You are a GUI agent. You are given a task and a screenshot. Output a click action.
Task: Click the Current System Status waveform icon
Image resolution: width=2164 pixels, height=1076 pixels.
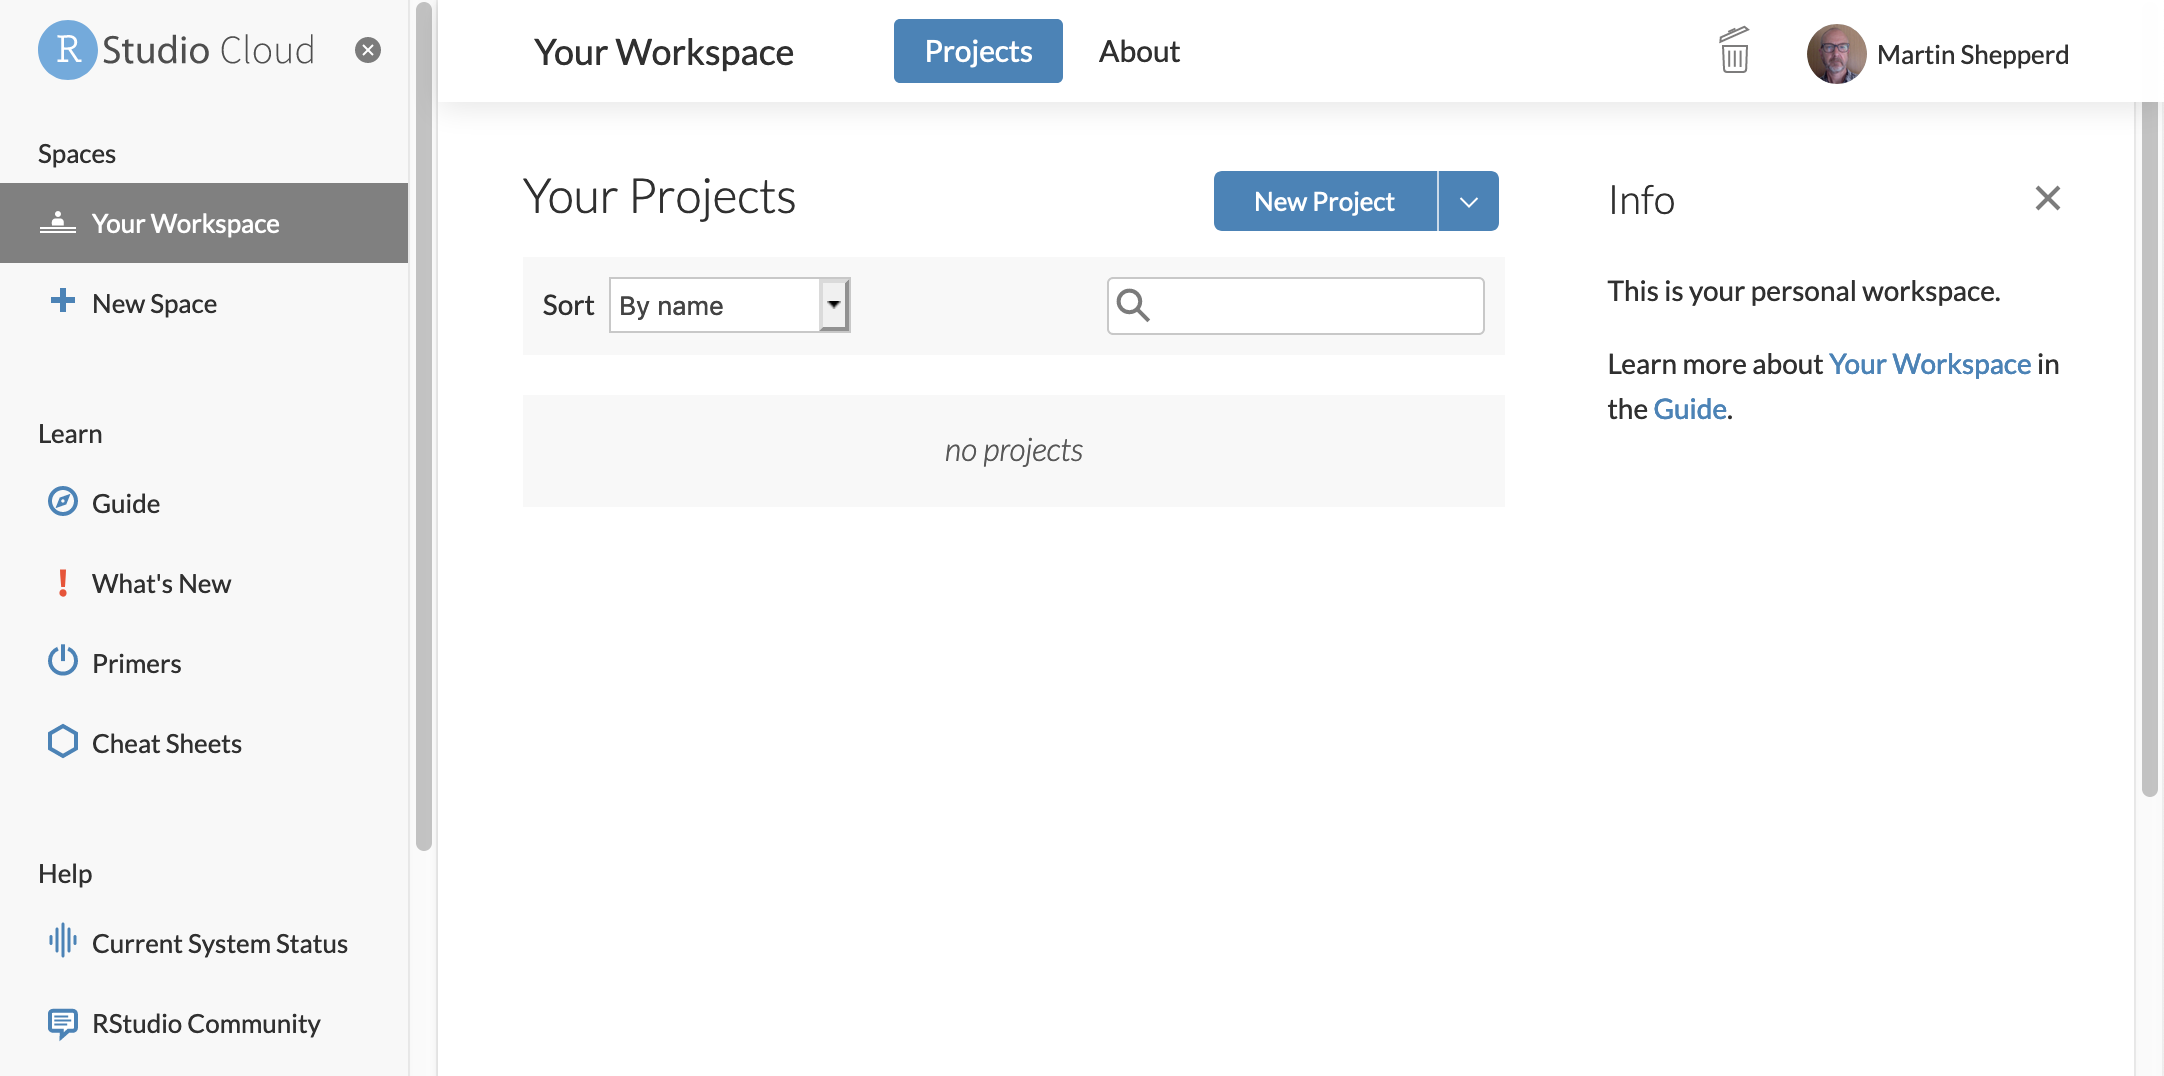pos(63,941)
